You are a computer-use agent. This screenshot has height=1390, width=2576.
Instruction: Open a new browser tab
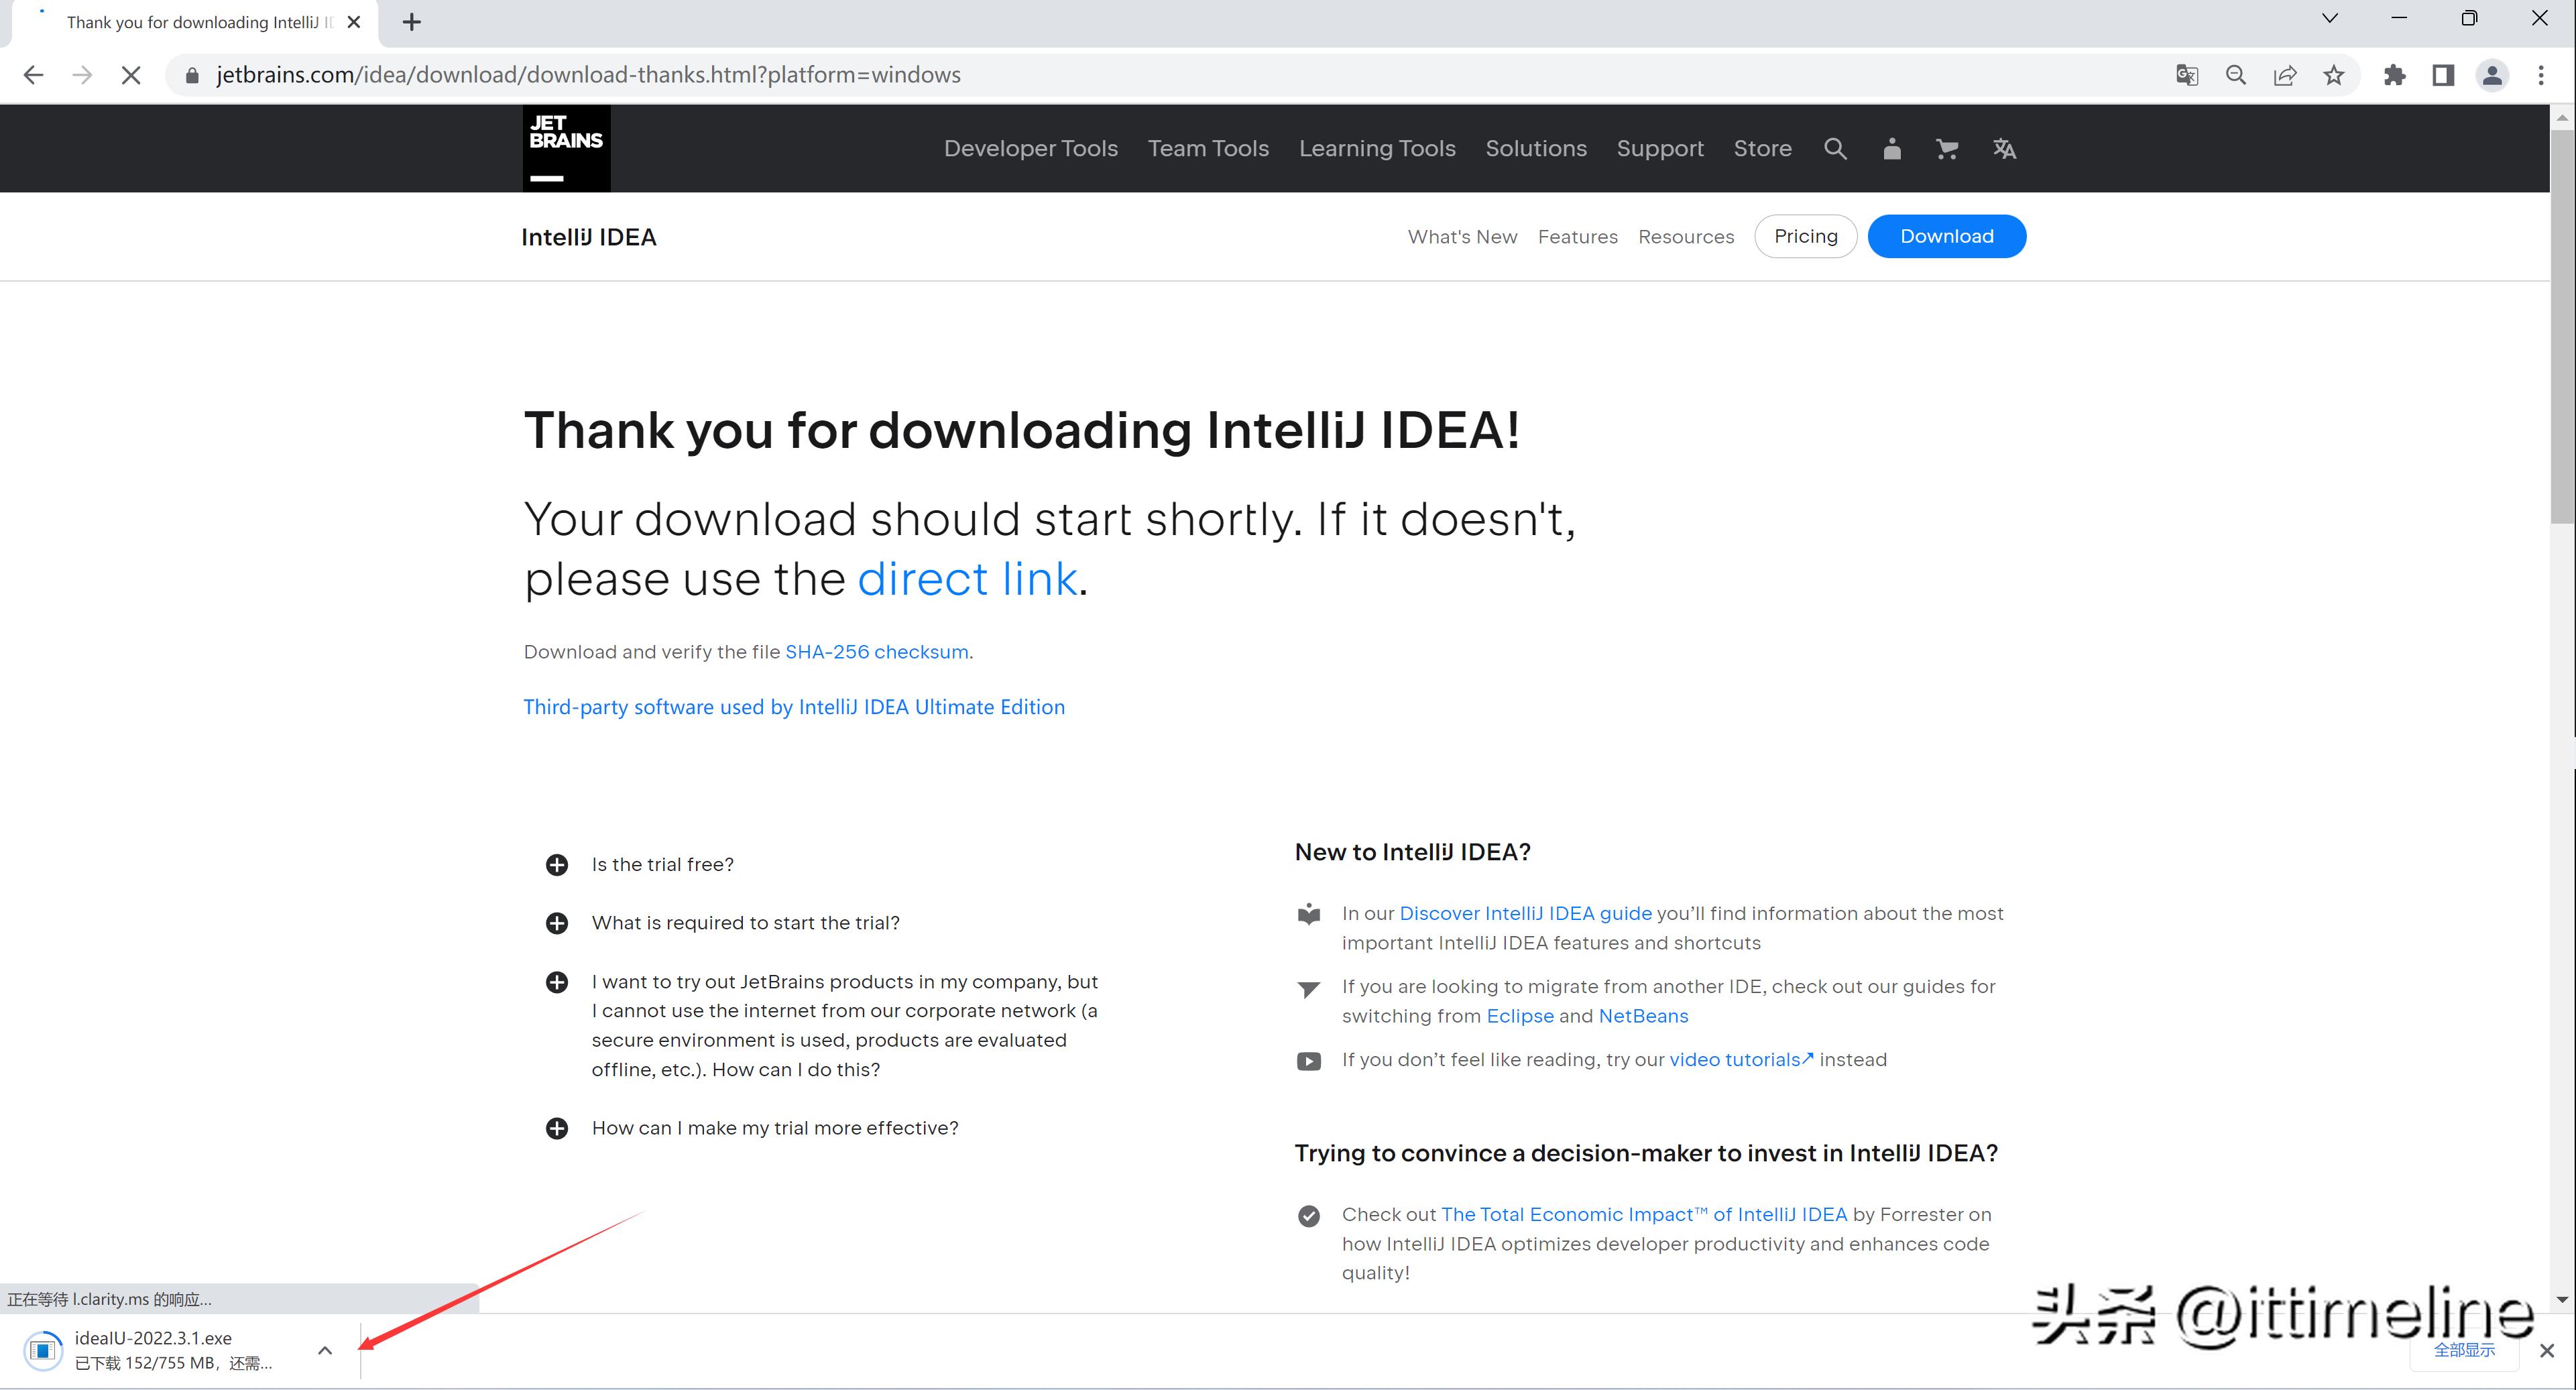(411, 22)
